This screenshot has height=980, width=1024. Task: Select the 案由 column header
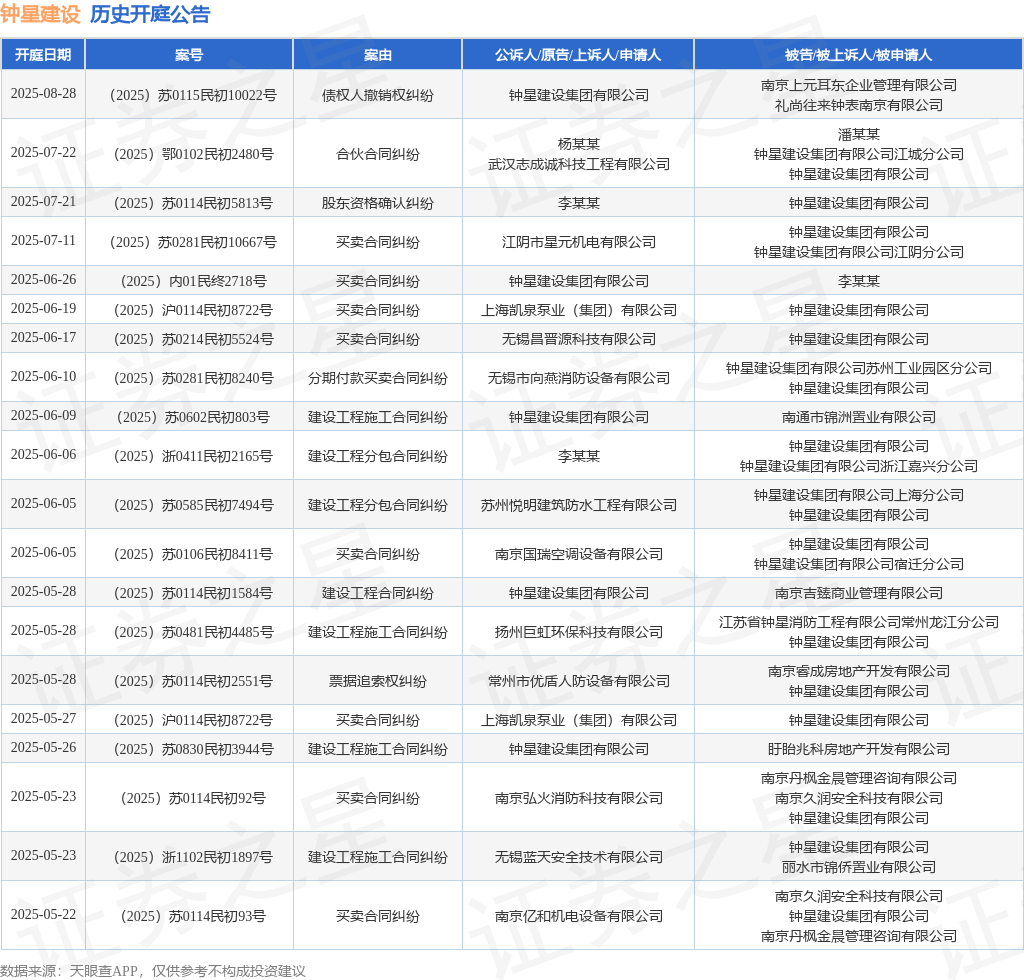[377, 55]
